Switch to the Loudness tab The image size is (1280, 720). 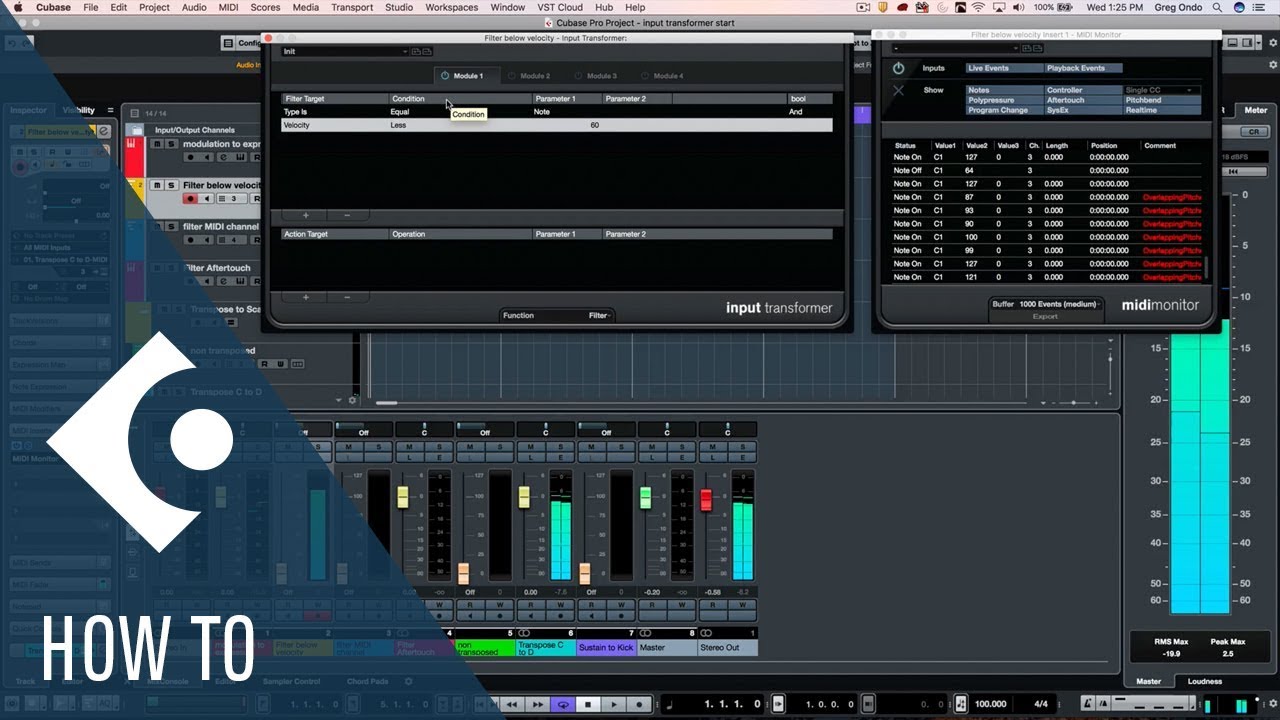[1204, 681]
